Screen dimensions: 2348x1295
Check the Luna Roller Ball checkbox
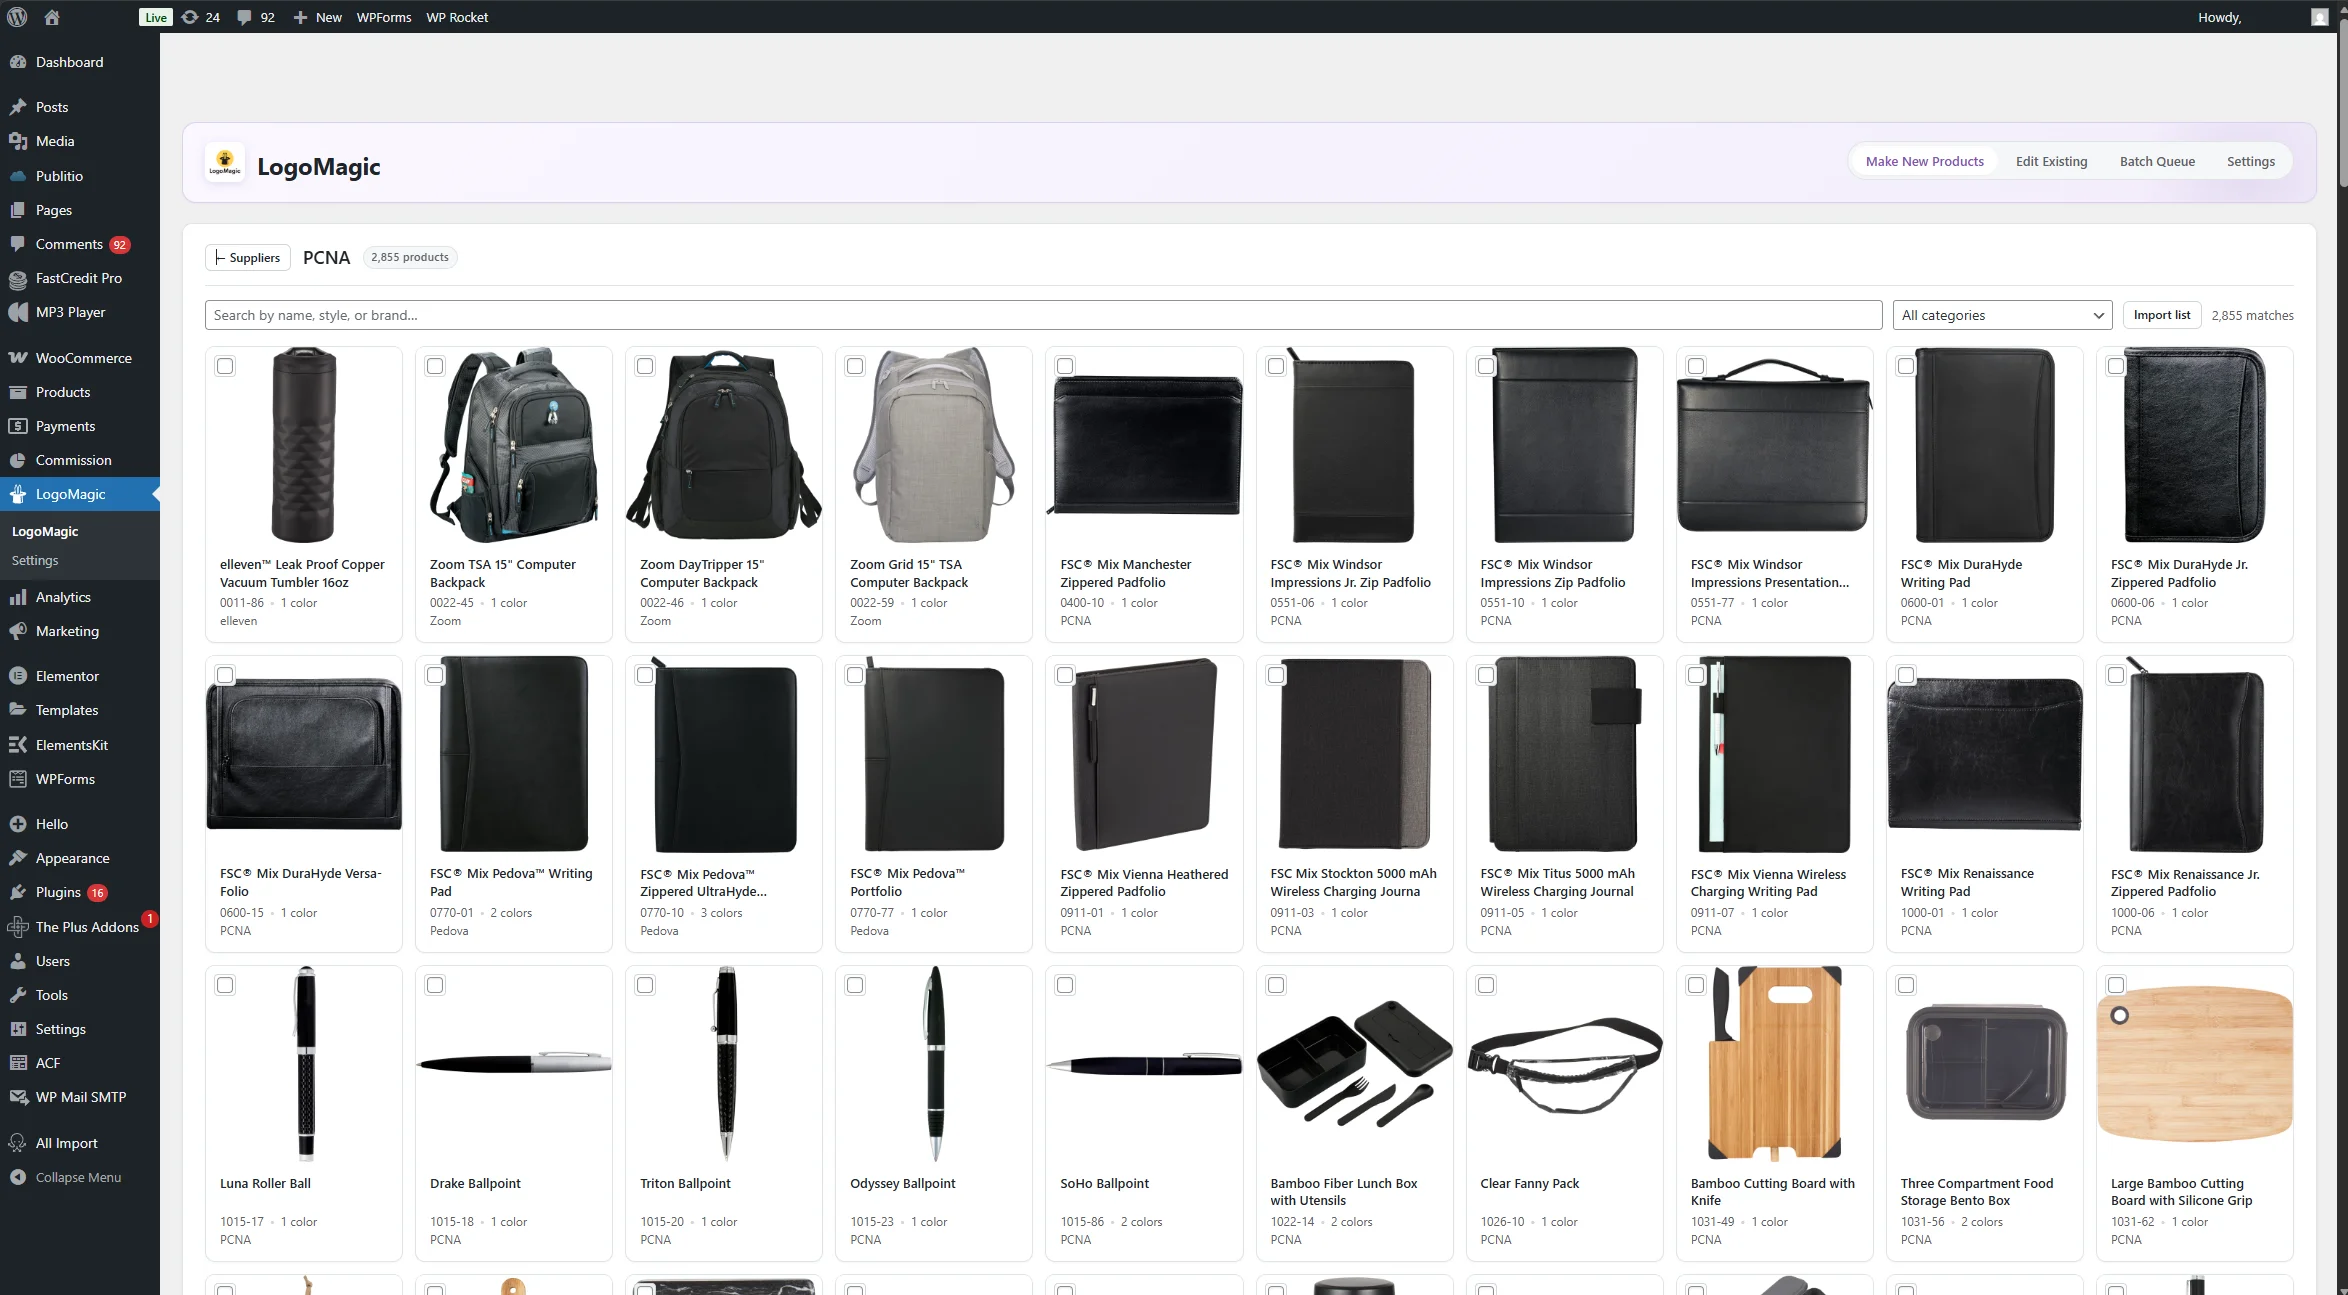(225, 985)
